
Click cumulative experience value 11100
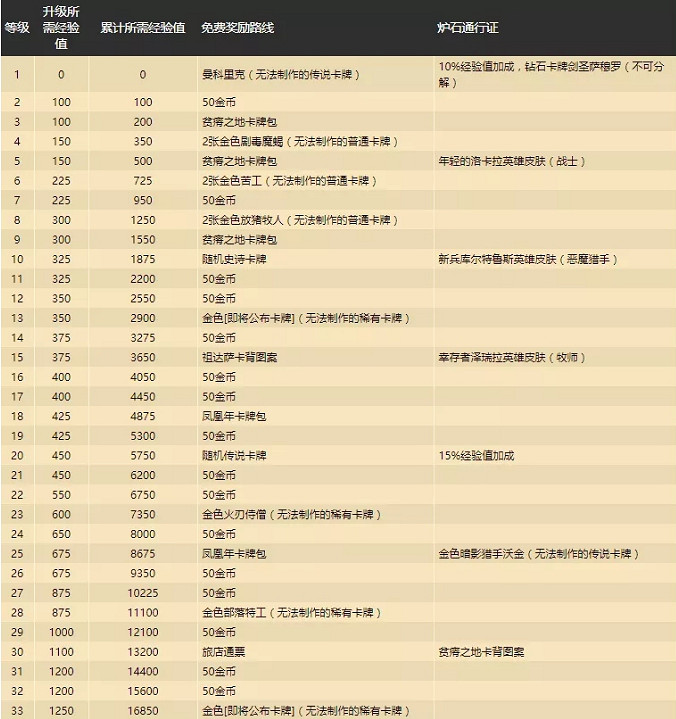143,613
